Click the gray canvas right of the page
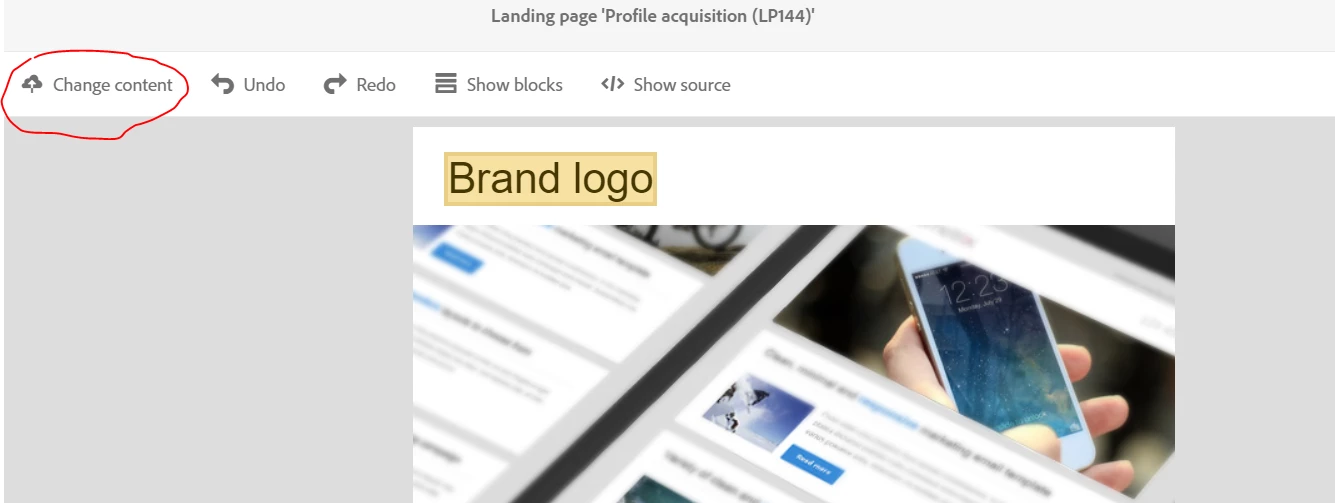 [1254, 310]
